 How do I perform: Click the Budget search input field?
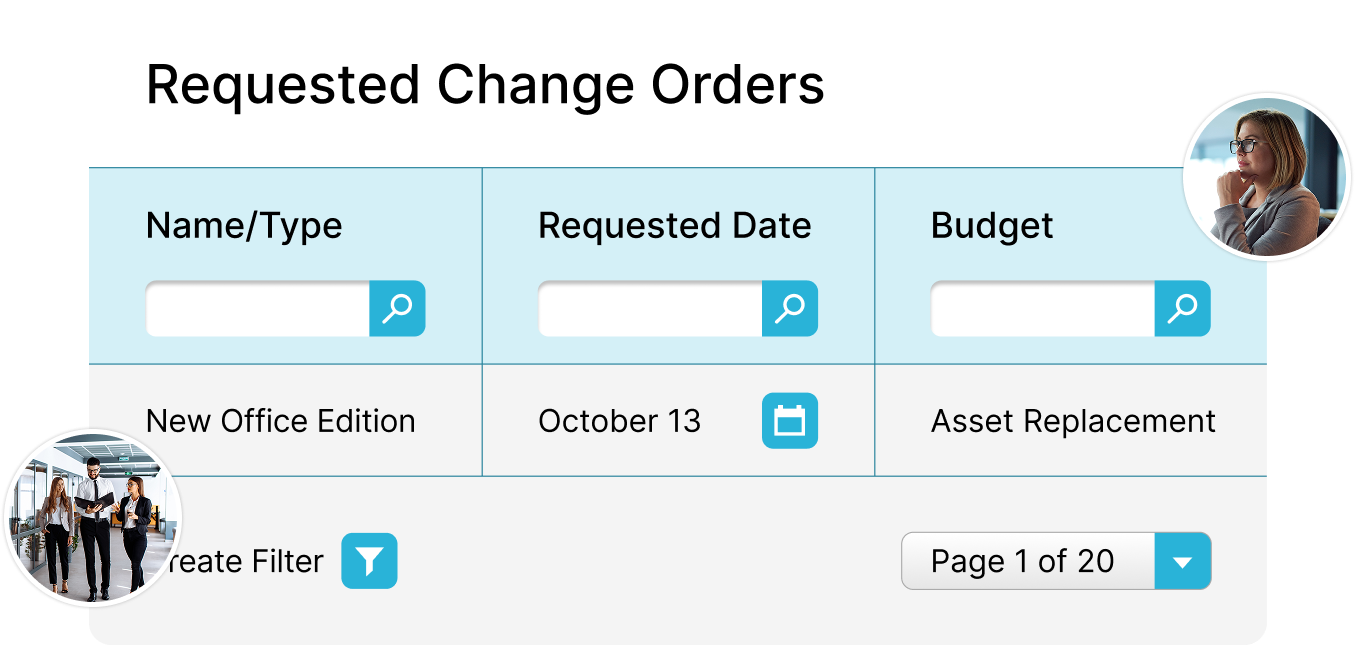tap(1043, 308)
